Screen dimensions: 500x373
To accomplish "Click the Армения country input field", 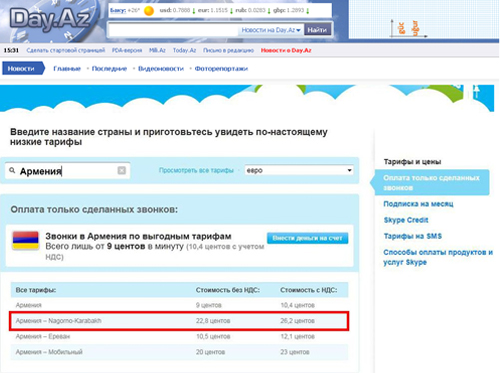I will point(68,171).
